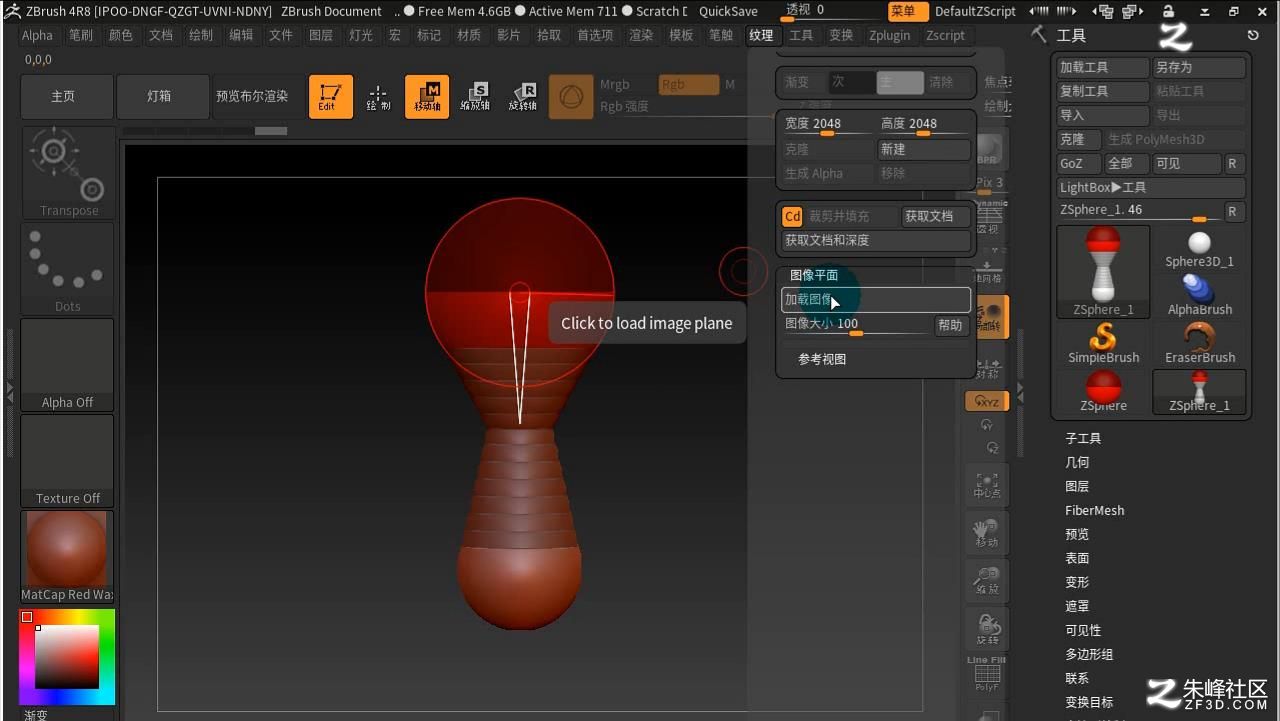Toggle the Edit mode button
Image resolution: width=1280 pixels, height=721 pixels.
coord(330,96)
